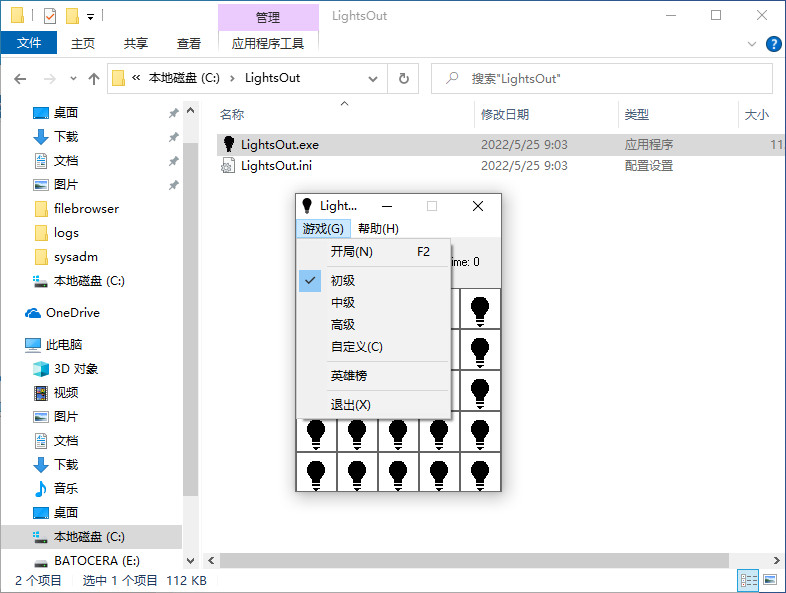Sort files by the 修改日期 column header
786x593 pixels.
505,115
